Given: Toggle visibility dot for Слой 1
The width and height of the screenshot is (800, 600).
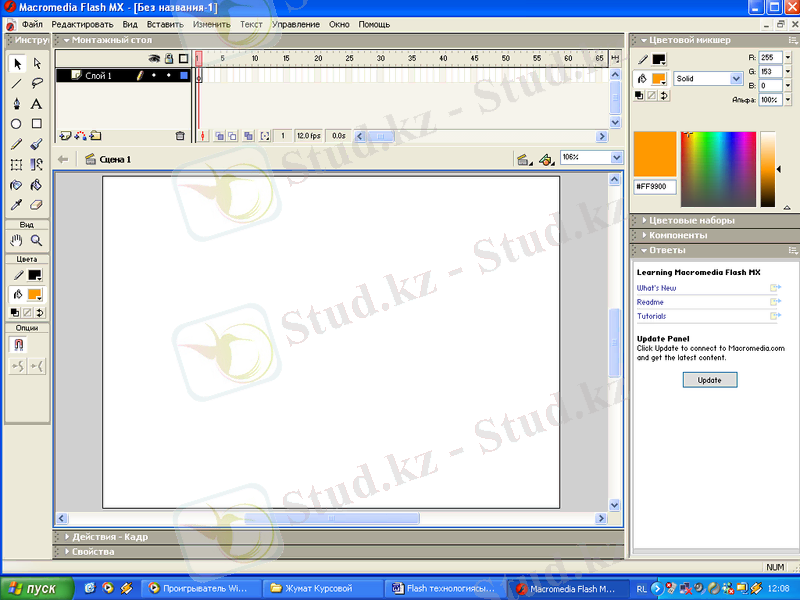Looking at the screenshot, I should click(x=154, y=76).
